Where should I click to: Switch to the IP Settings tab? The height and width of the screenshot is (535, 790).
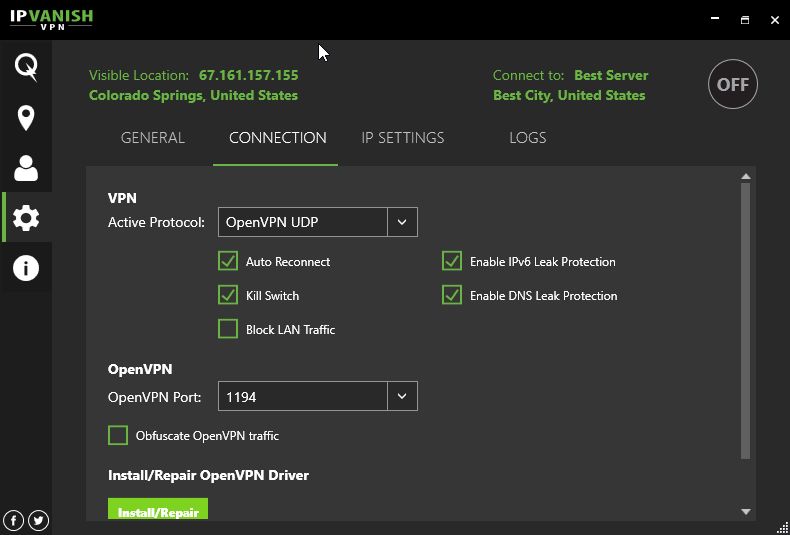(403, 138)
